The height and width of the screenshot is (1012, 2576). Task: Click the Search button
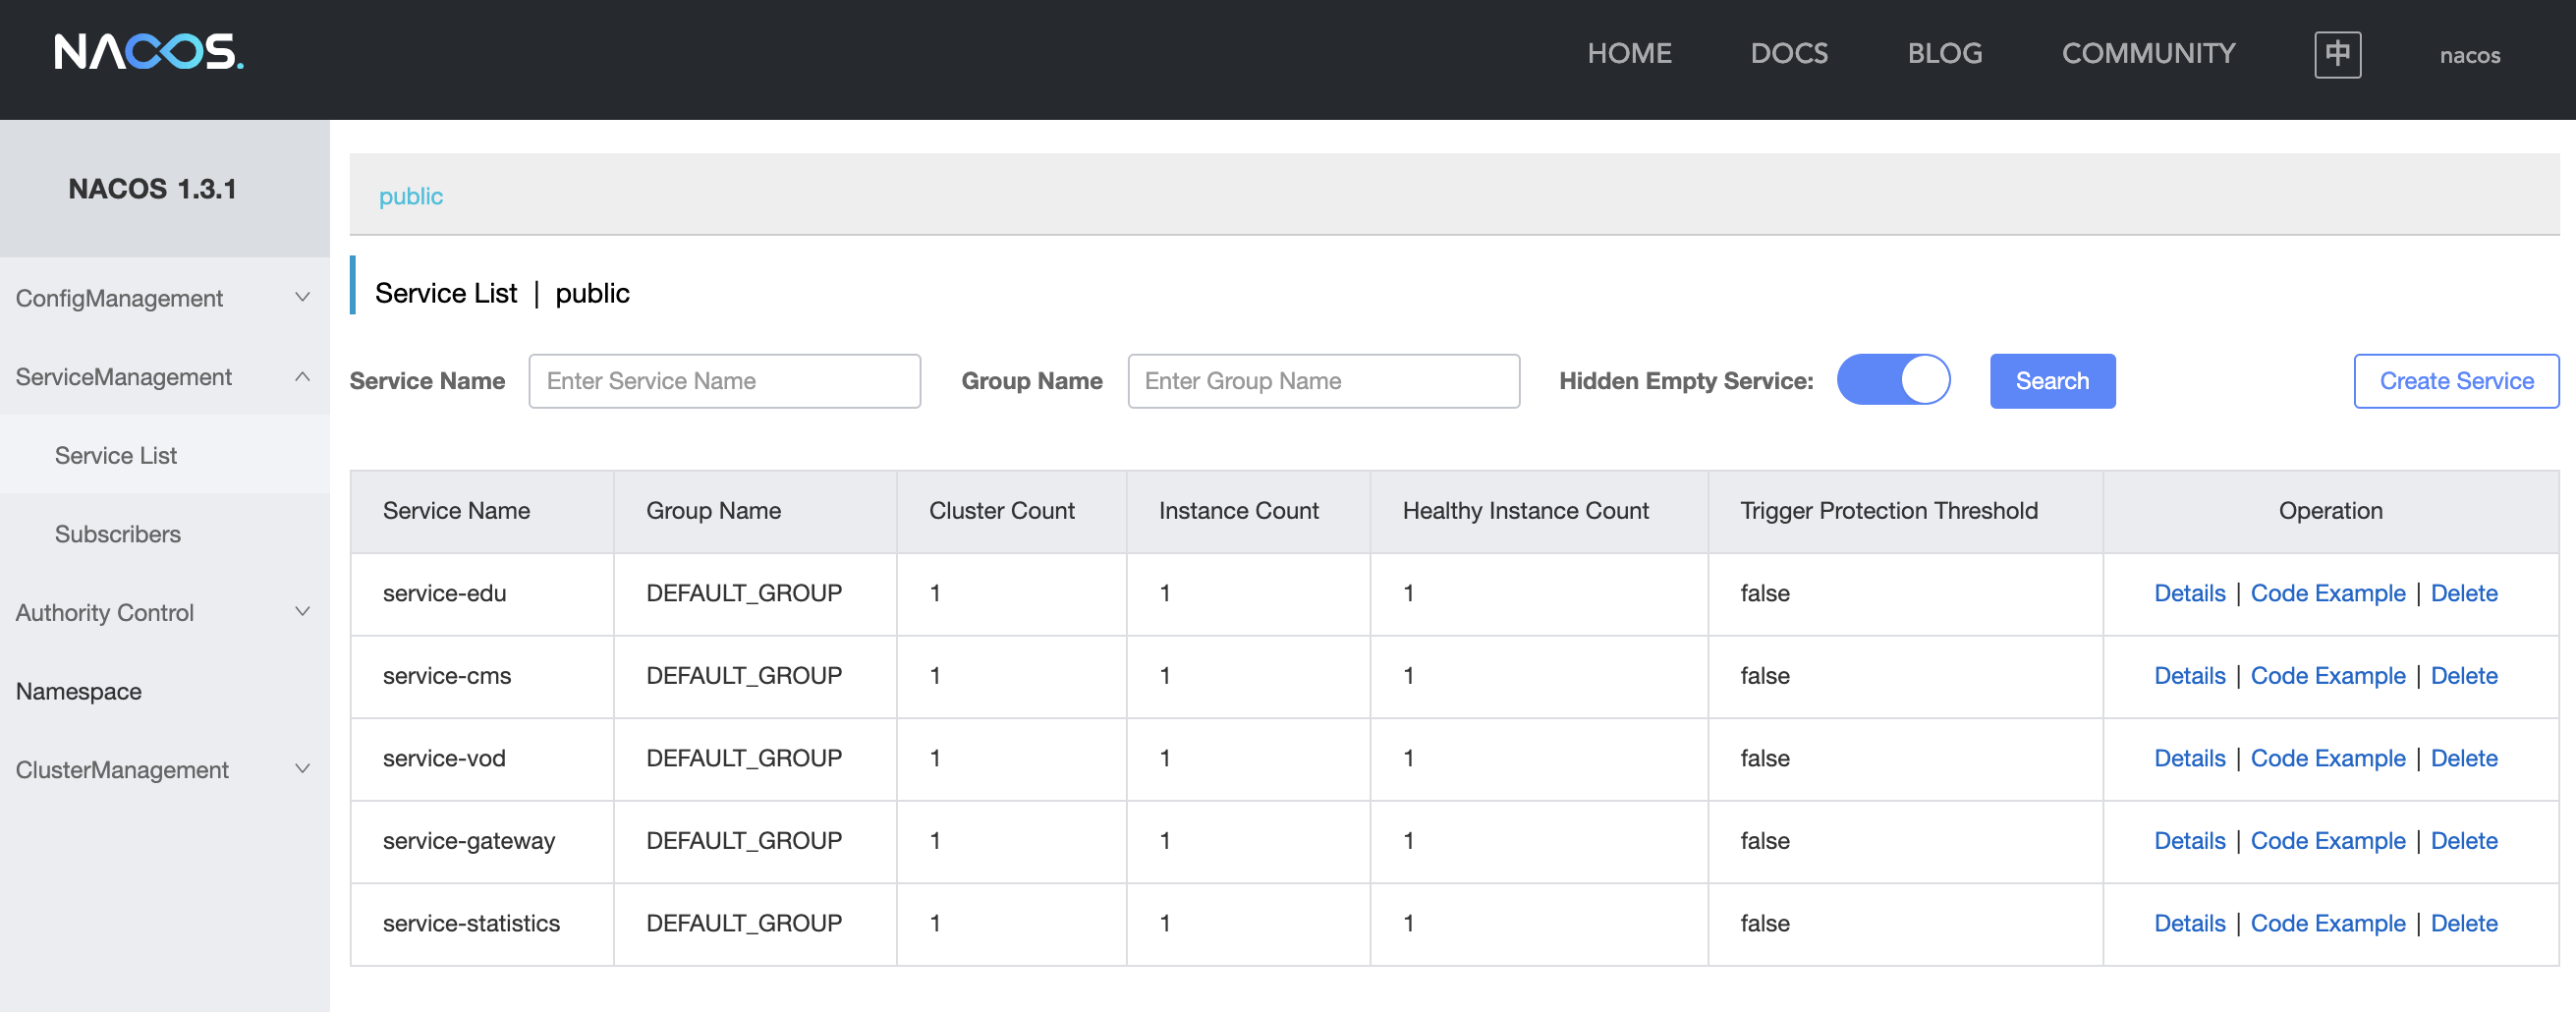(x=2052, y=380)
